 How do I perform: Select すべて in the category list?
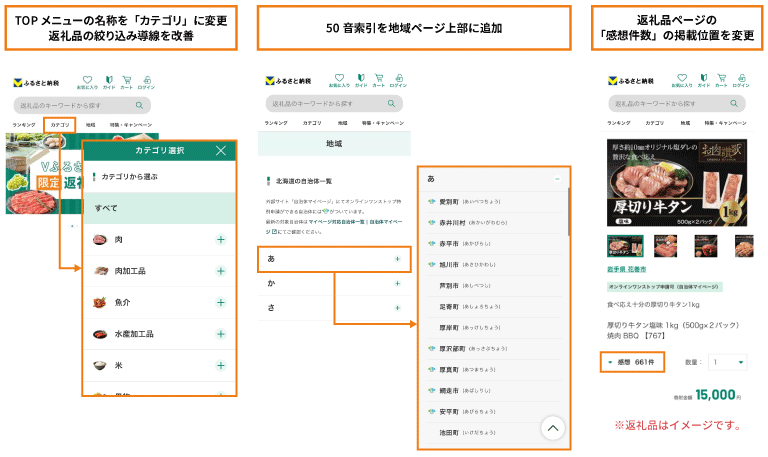160,208
